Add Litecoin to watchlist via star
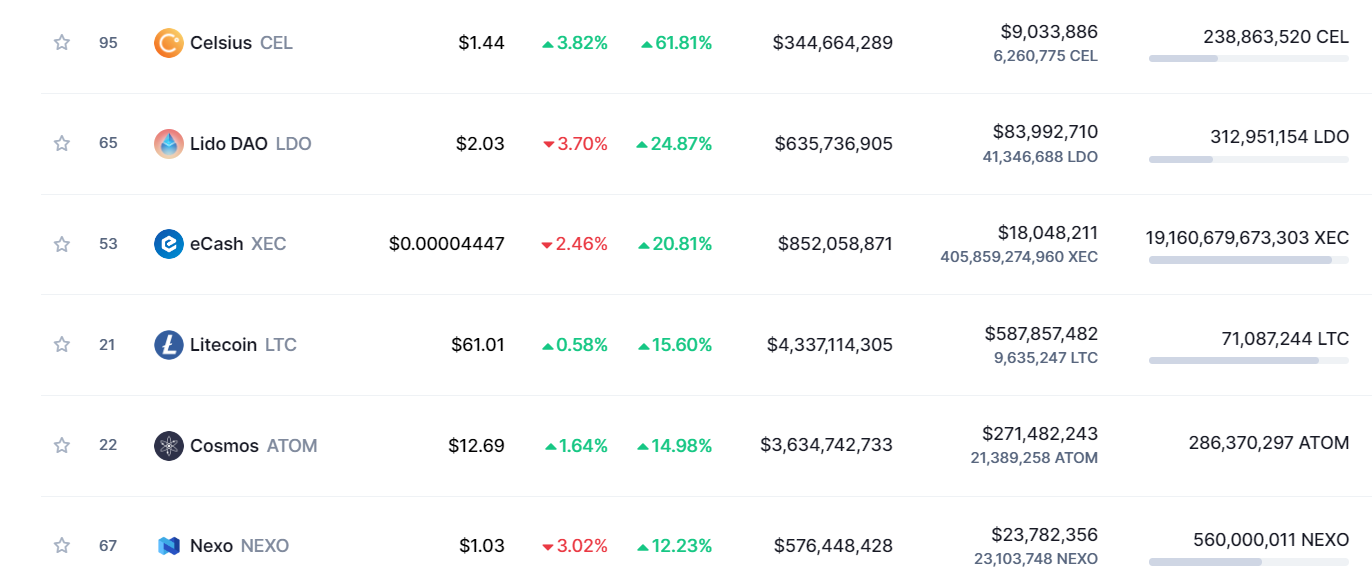 (62, 345)
